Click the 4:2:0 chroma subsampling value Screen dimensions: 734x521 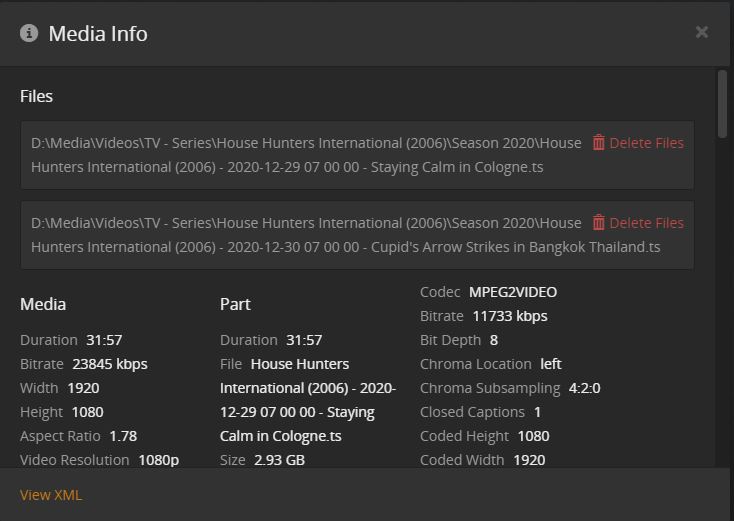click(584, 388)
